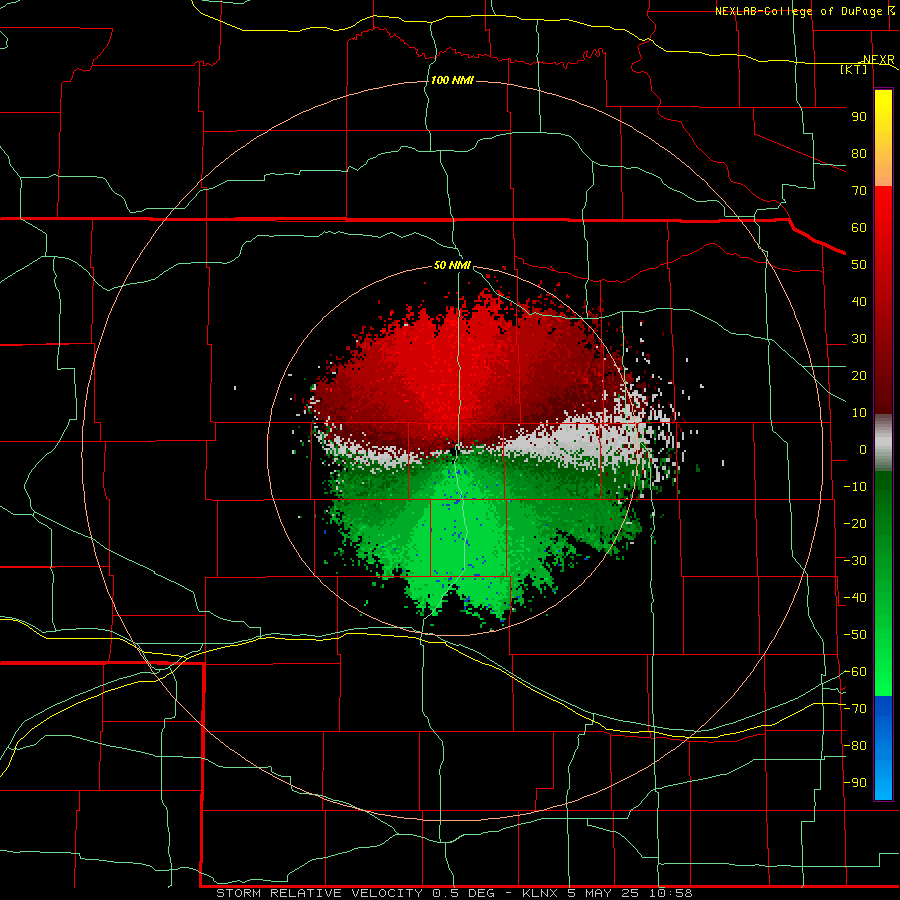The width and height of the screenshot is (900, 900).
Task: Click the gray zero-velocity segment of the color bar
Action: click(x=883, y=443)
